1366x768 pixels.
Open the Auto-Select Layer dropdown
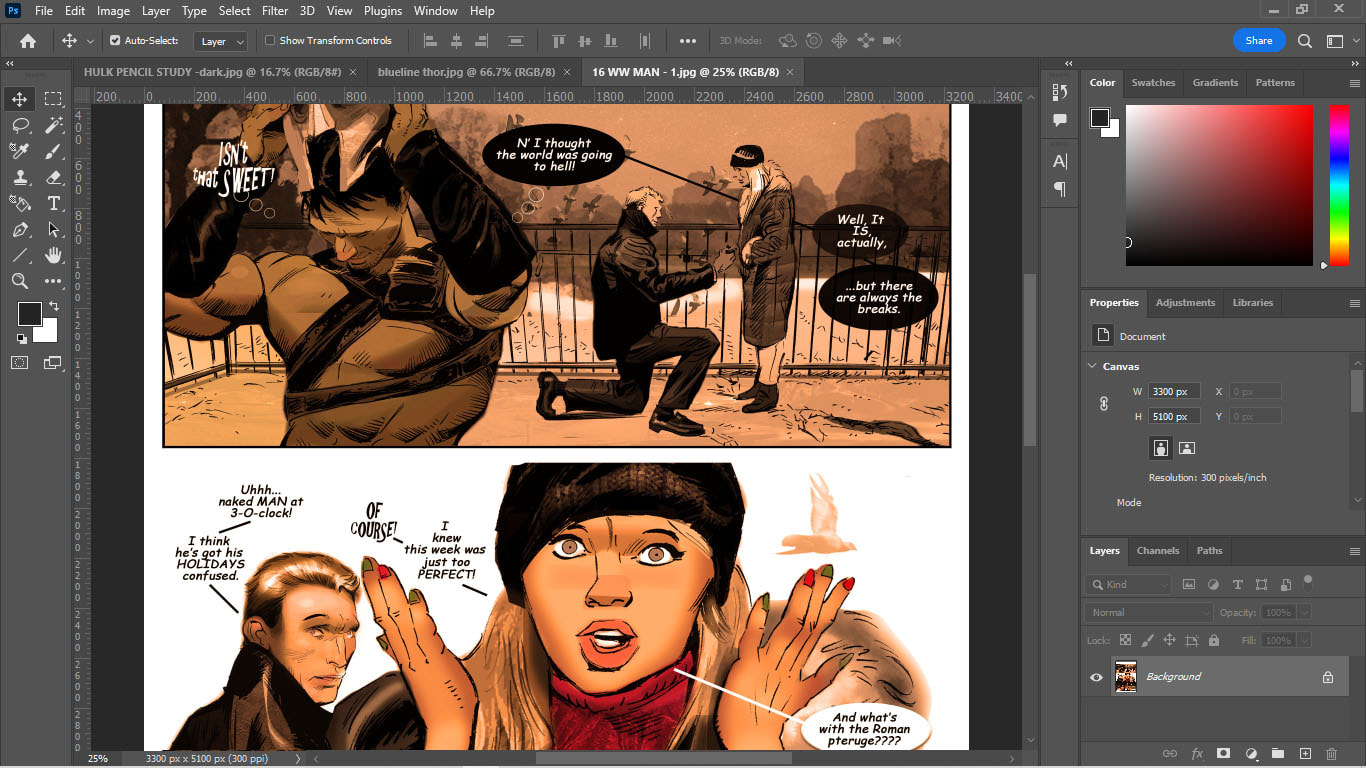click(x=221, y=41)
